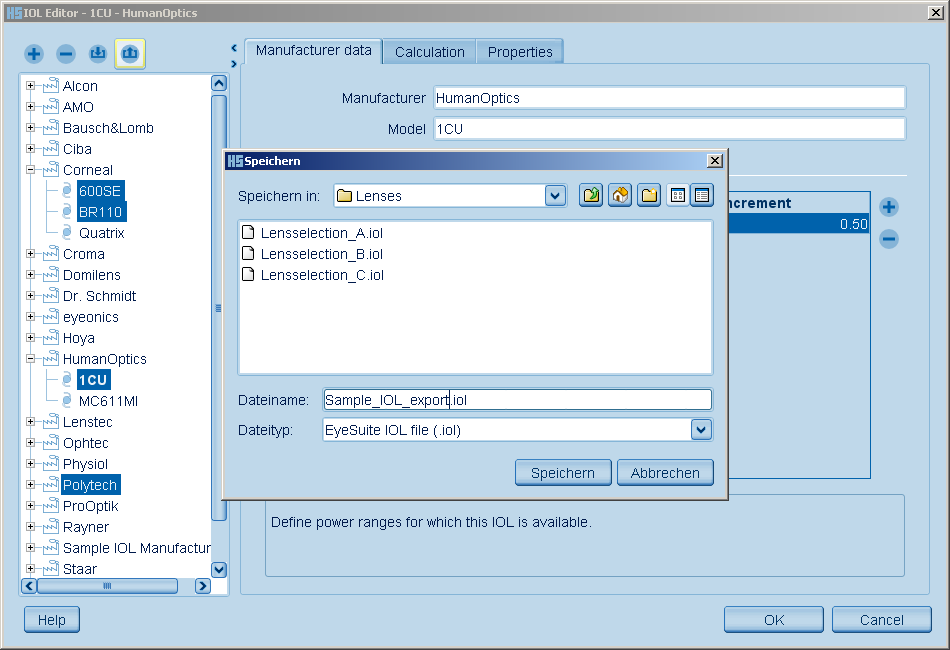
Task: Switch to the Calculation tab
Action: 429,52
